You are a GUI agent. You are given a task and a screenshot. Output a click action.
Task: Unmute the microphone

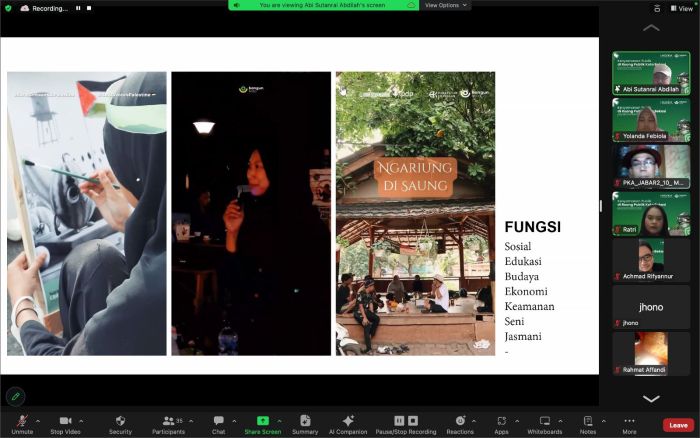click(x=21, y=422)
